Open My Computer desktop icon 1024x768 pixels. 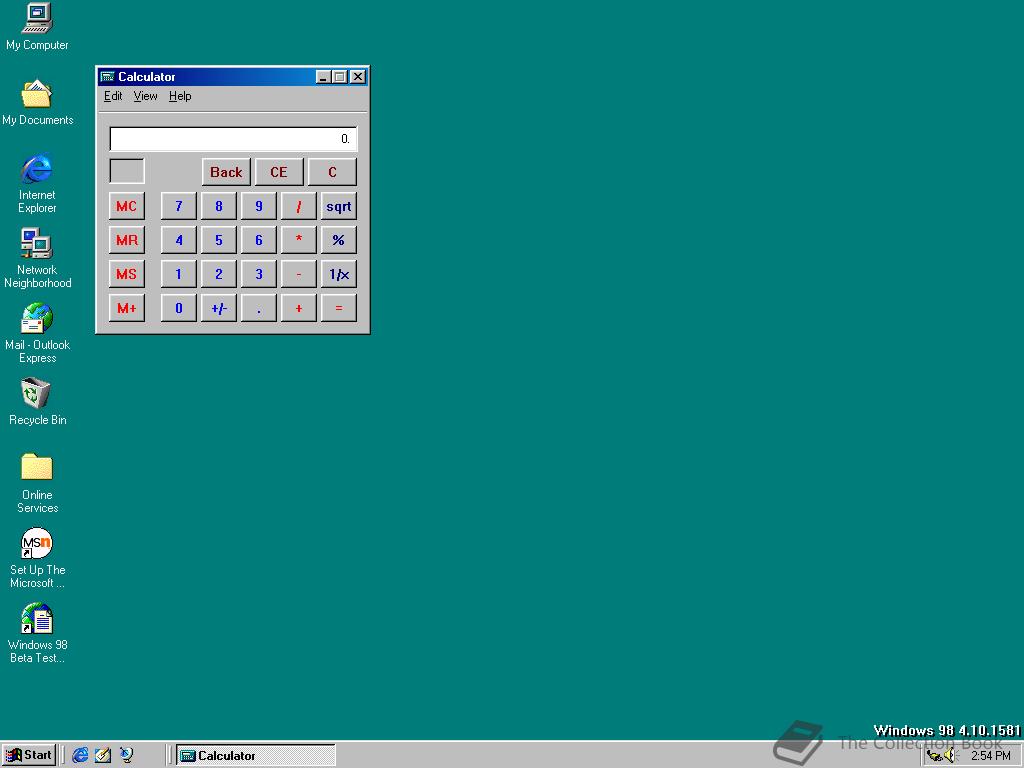tap(37, 26)
